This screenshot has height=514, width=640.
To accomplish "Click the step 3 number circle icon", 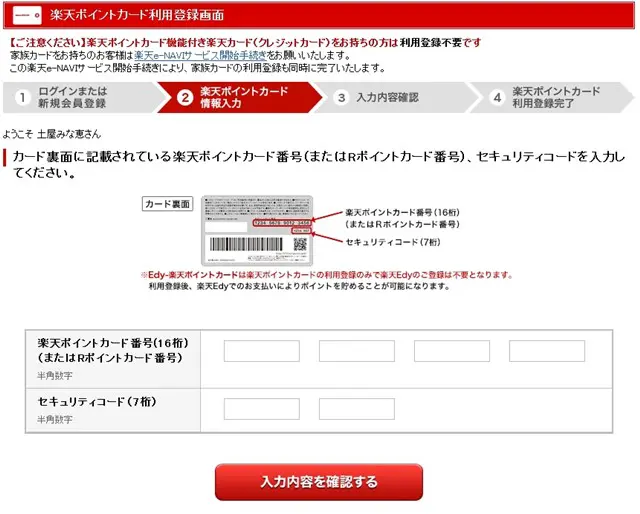I will pos(341,98).
